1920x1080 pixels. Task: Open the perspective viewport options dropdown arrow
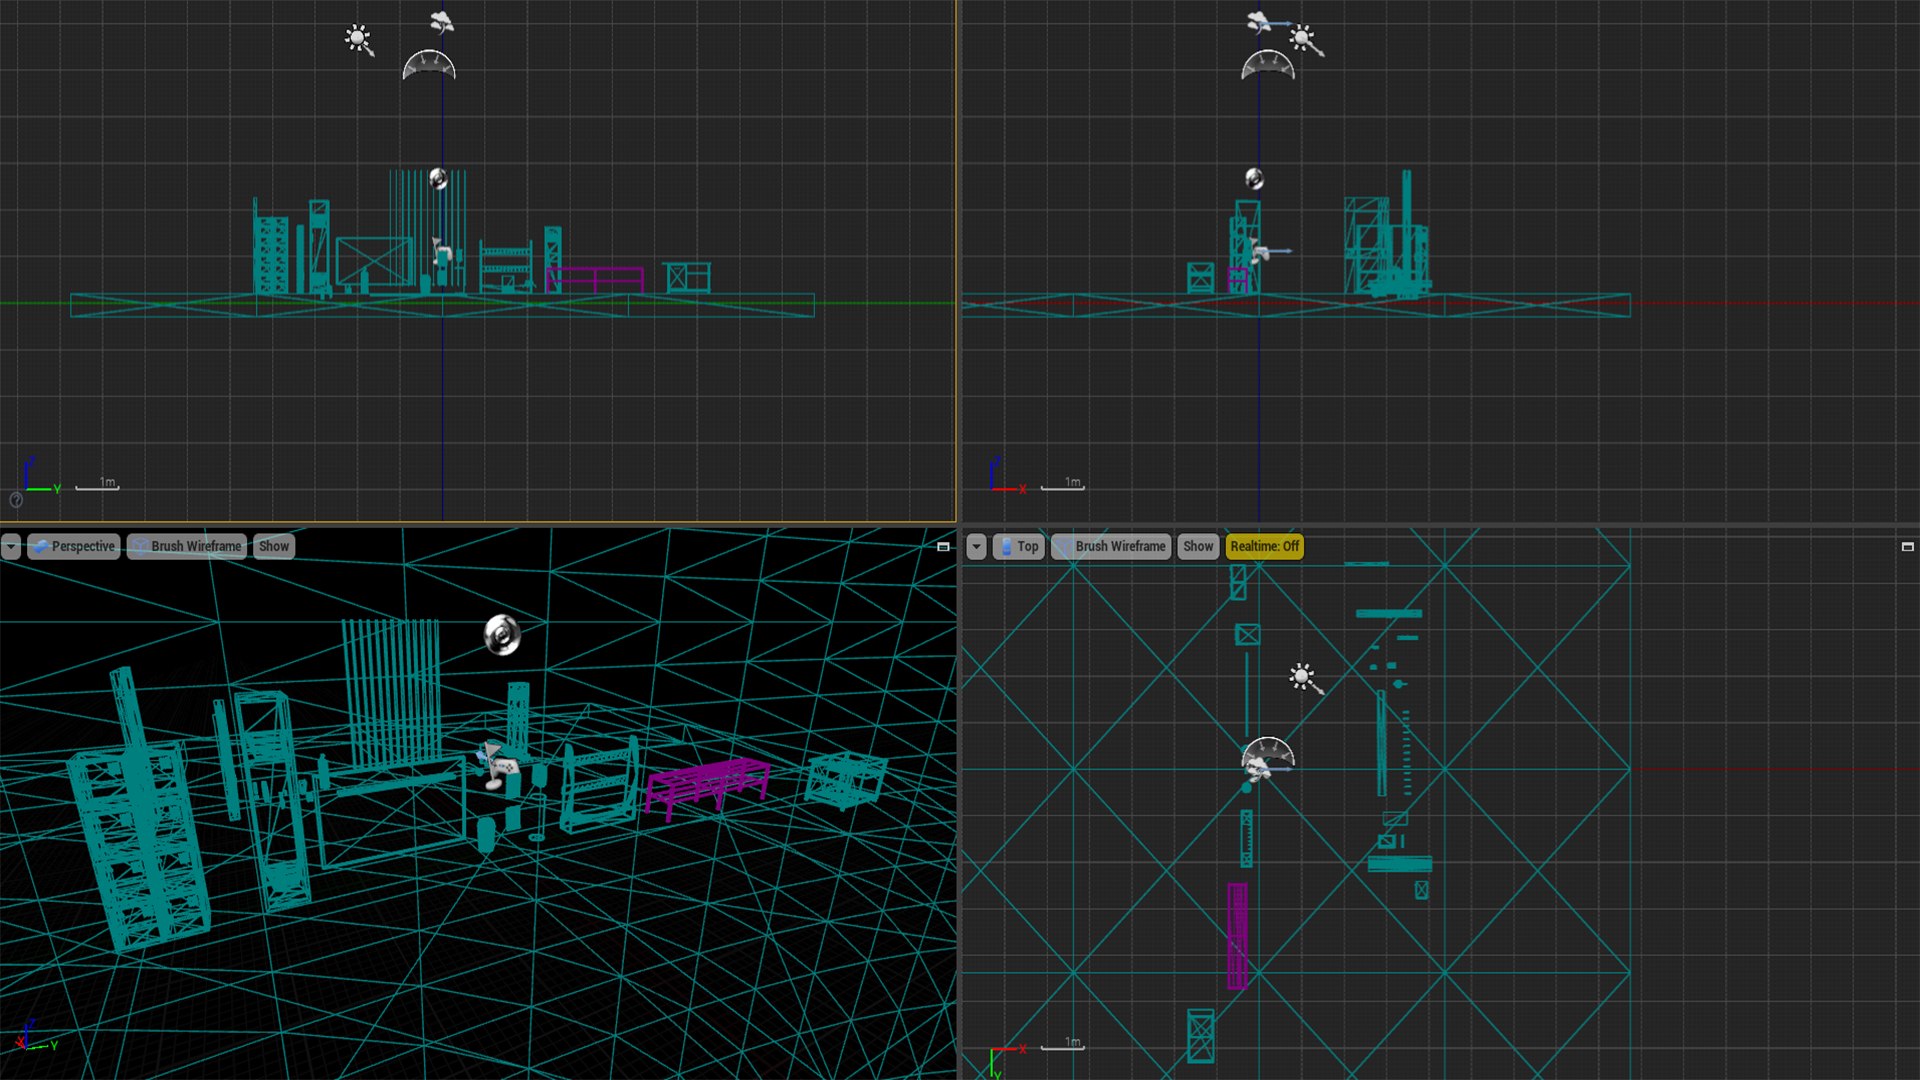coord(11,546)
